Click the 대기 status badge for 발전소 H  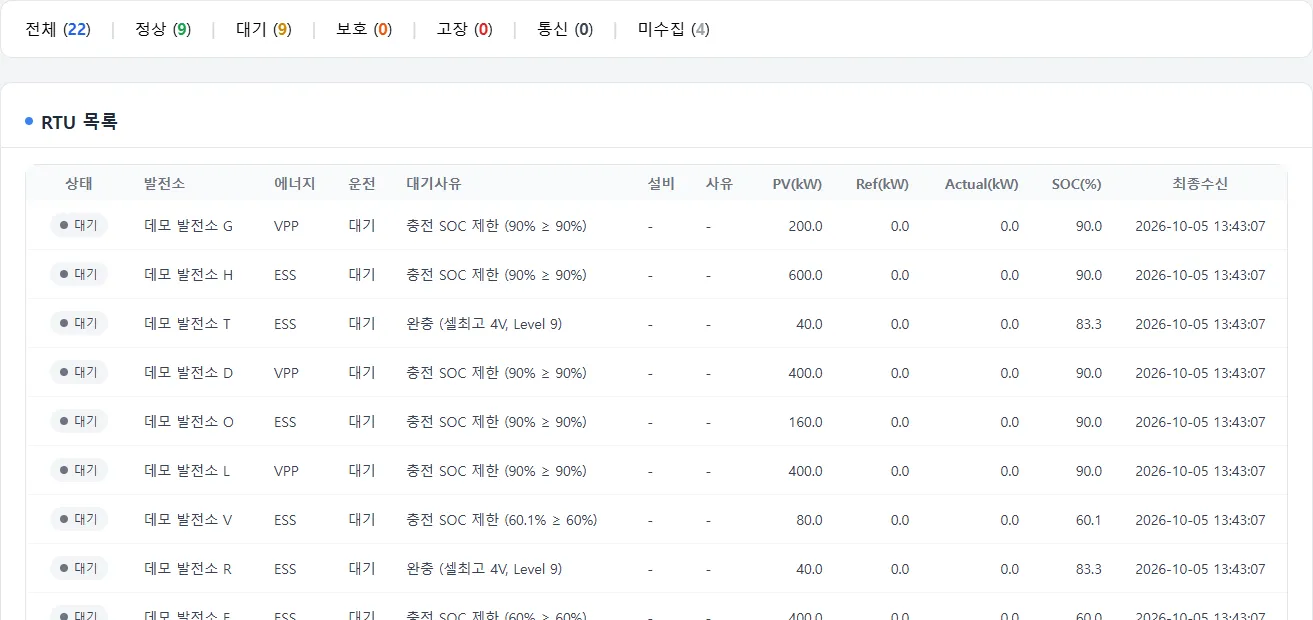point(79,274)
